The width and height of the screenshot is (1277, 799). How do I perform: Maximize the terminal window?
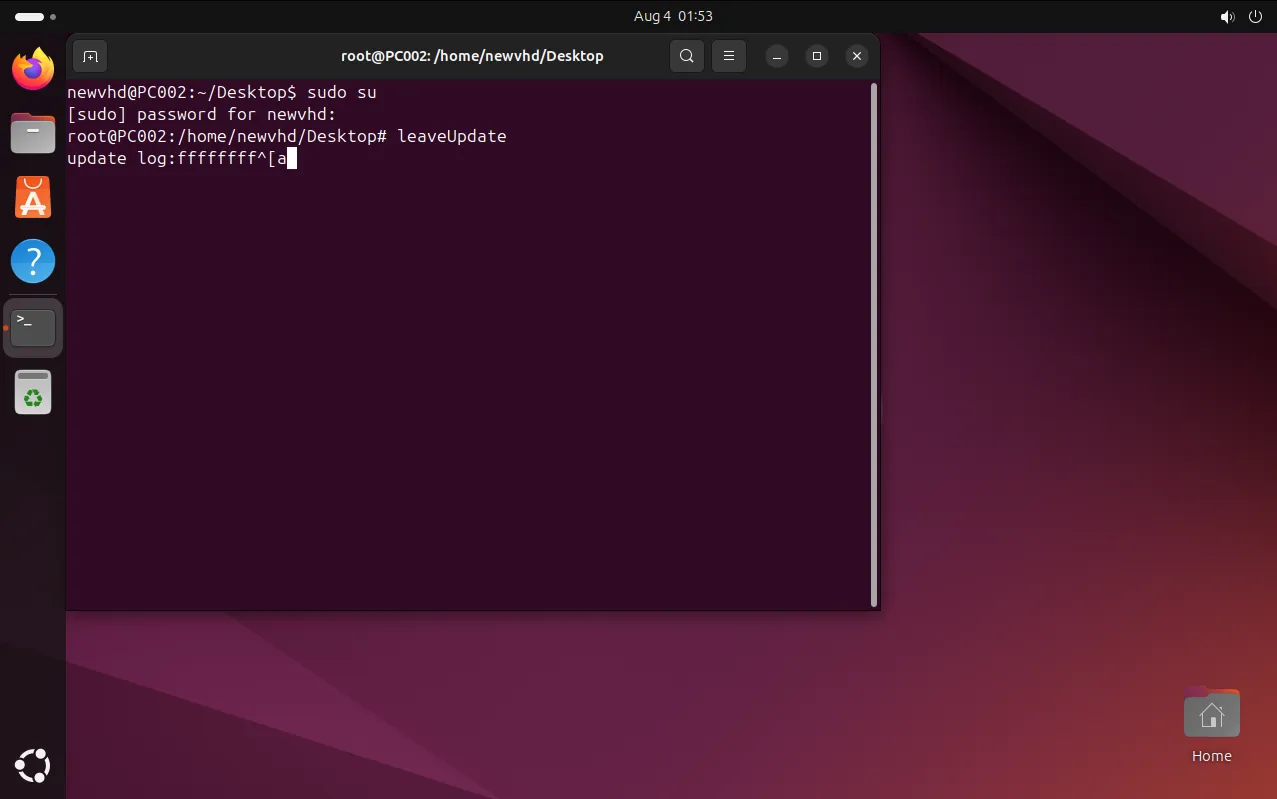817,56
